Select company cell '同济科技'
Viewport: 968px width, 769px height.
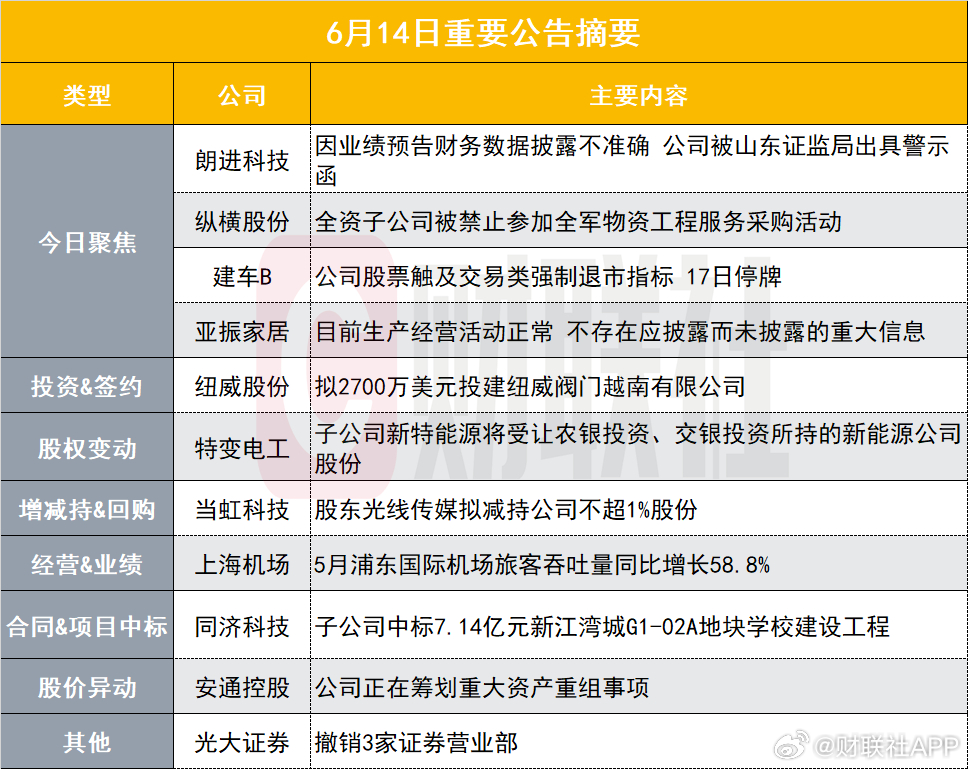tap(242, 626)
